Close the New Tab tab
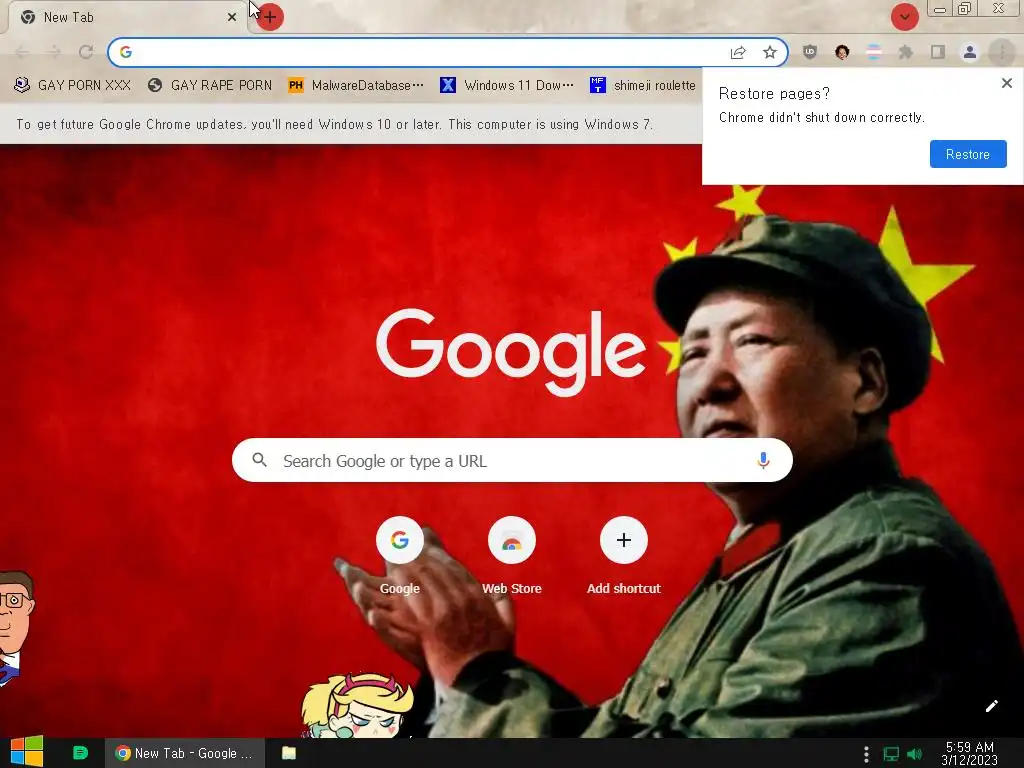The image size is (1024, 768). [232, 17]
